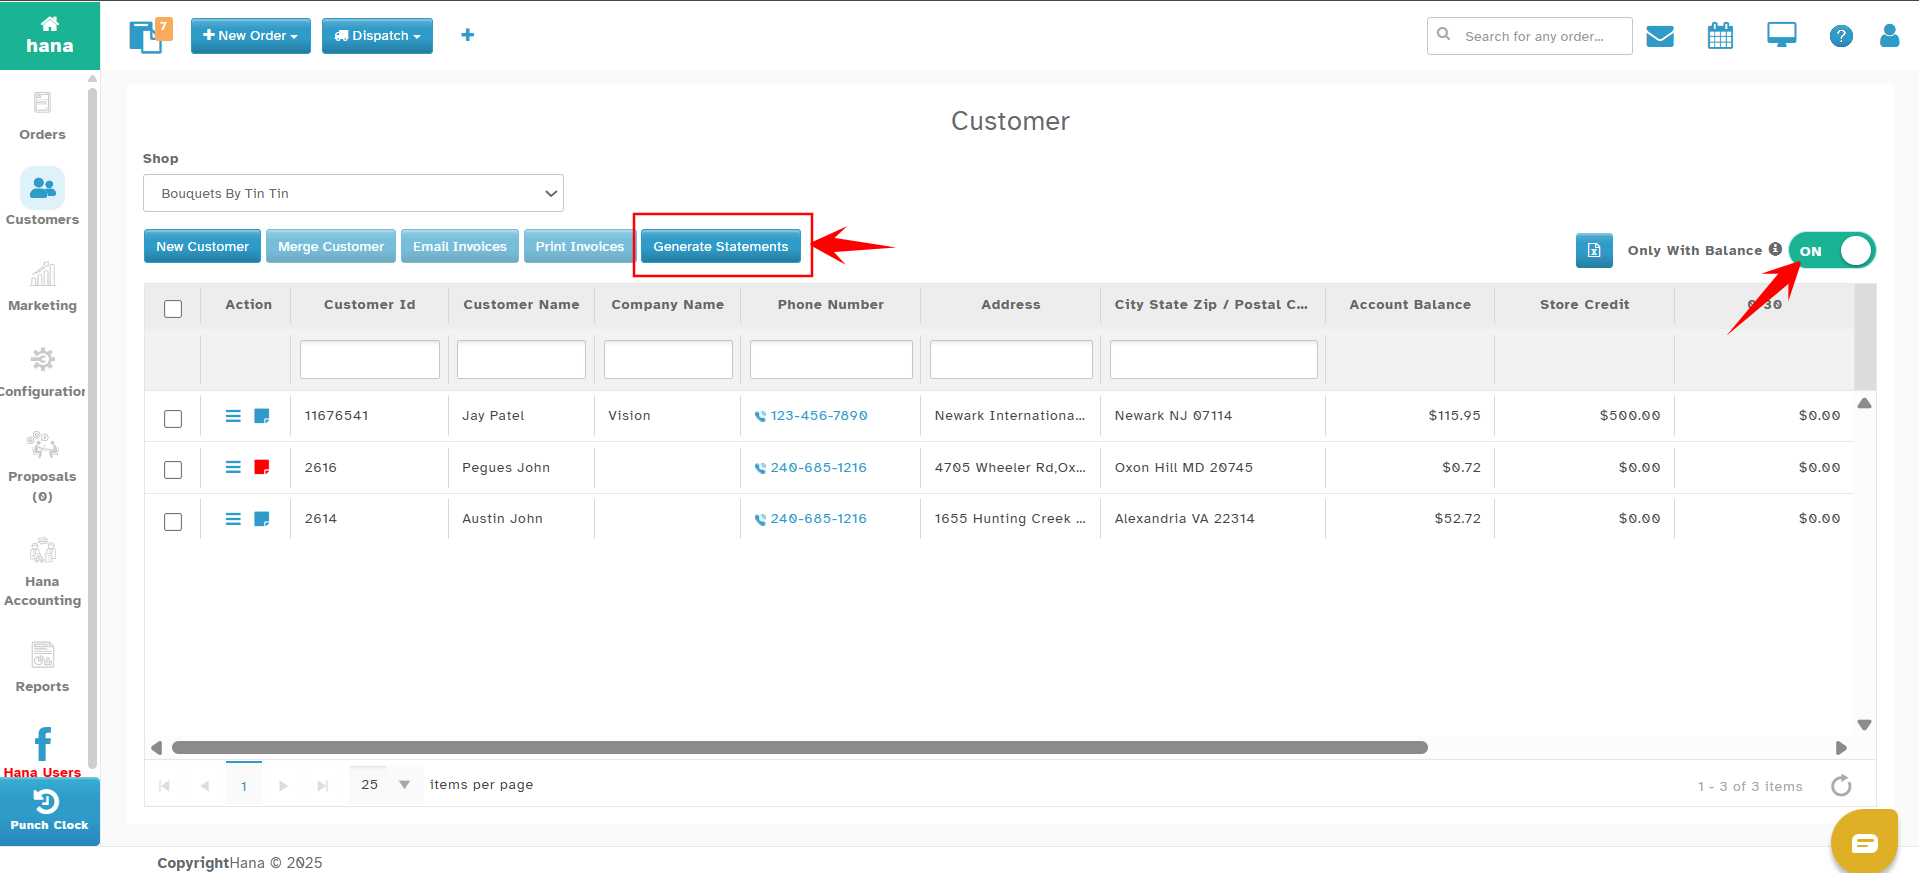This screenshot has height=873, width=1919.
Task: Click Customer Name filter field
Action: click(x=521, y=359)
